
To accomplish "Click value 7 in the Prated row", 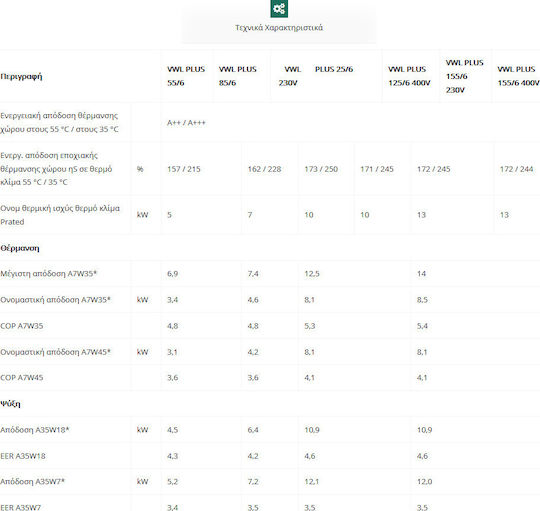I will 250,215.
